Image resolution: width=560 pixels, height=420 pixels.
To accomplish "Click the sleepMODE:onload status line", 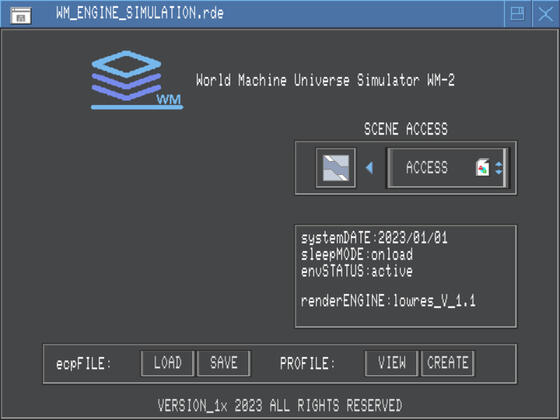I will [357, 255].
